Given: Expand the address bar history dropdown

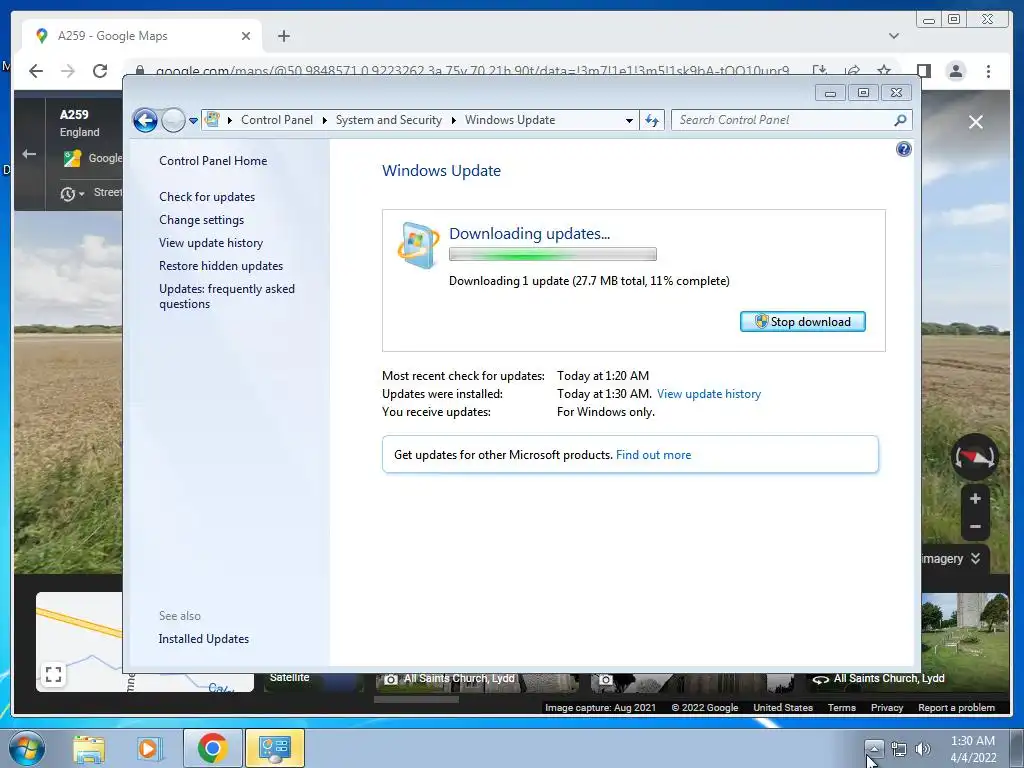Looking at the screenshot, I should [x=629, y=120].
